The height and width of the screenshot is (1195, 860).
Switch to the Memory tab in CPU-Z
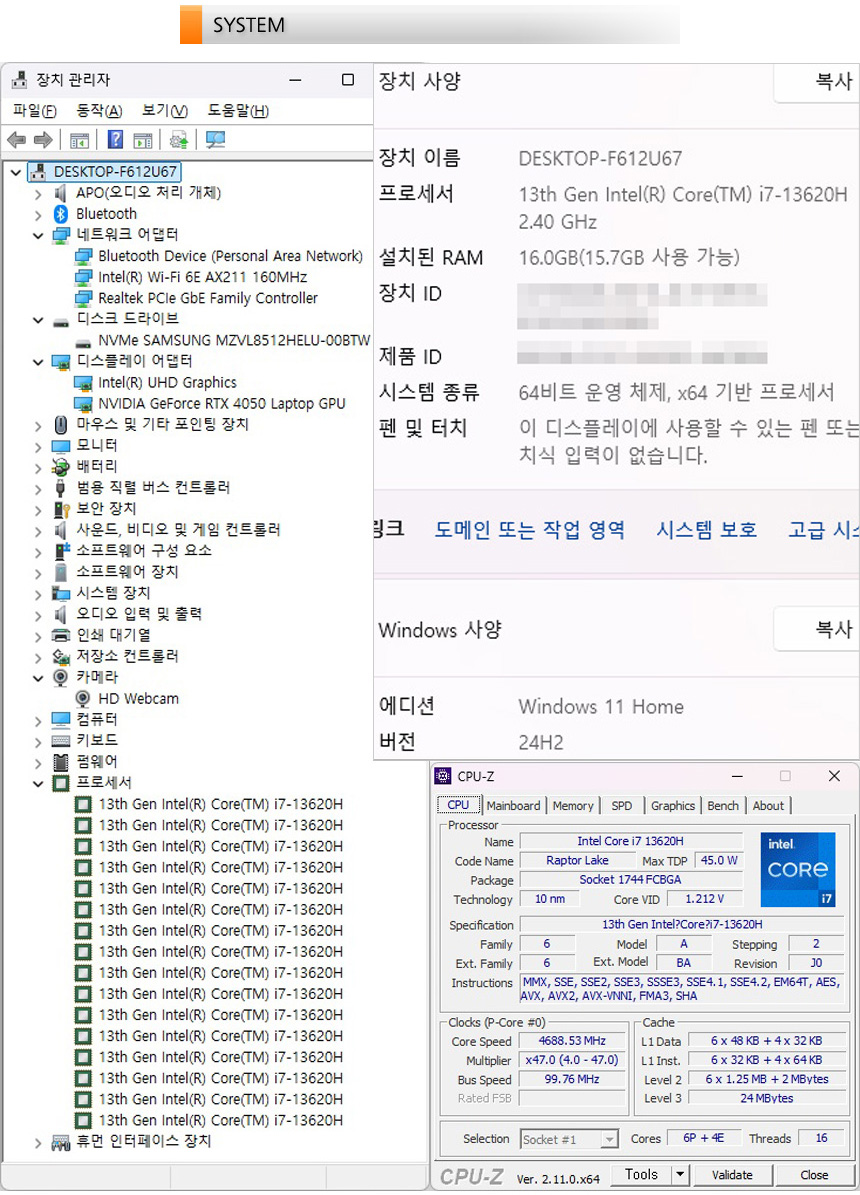[573, 806]
